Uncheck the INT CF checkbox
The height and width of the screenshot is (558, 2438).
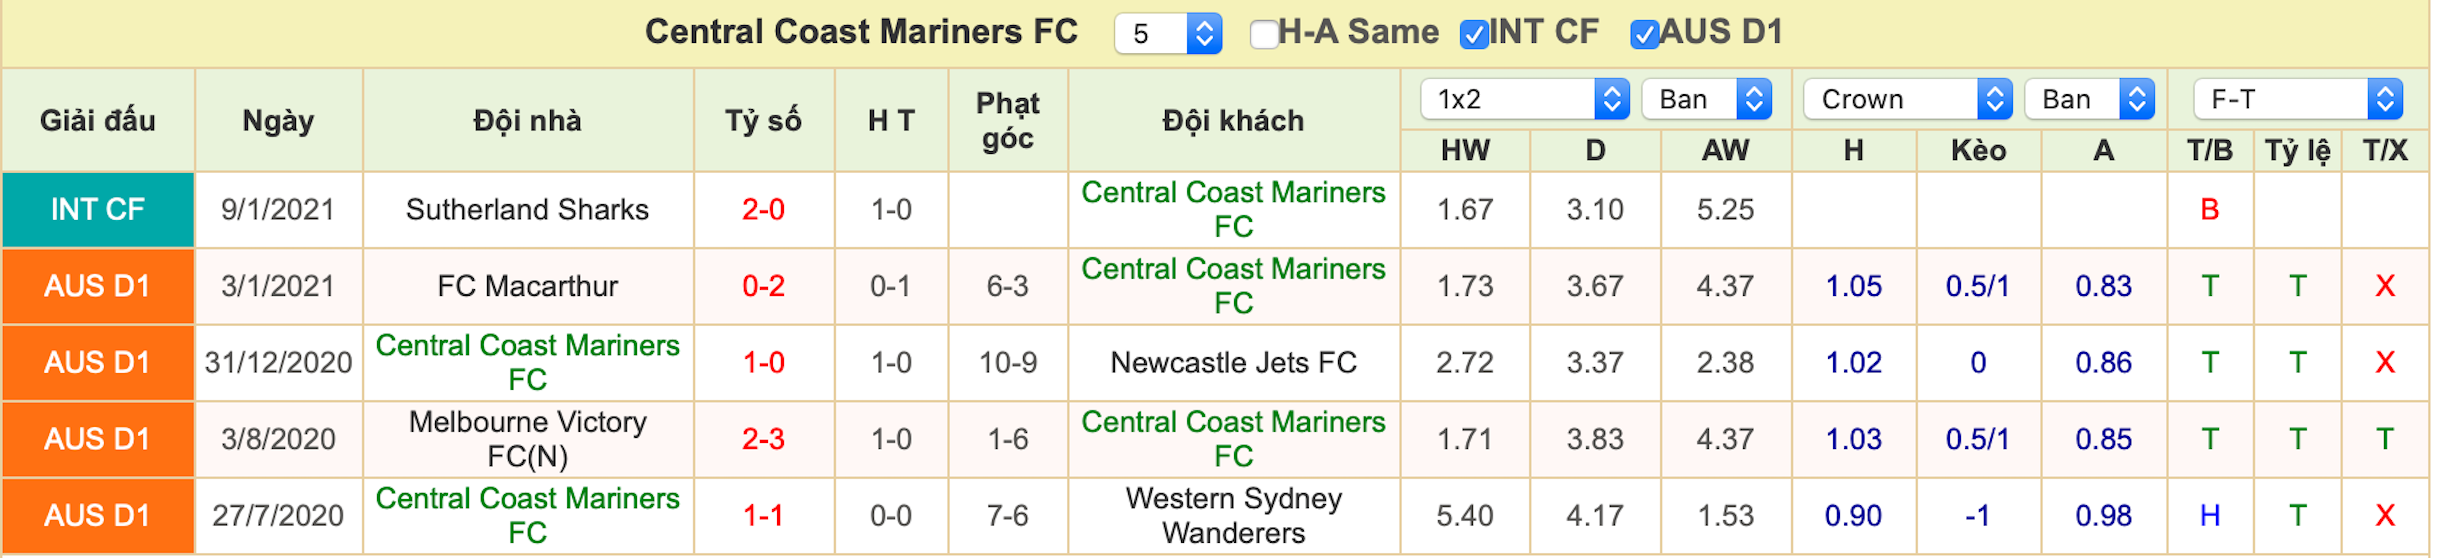[1474, 34]
